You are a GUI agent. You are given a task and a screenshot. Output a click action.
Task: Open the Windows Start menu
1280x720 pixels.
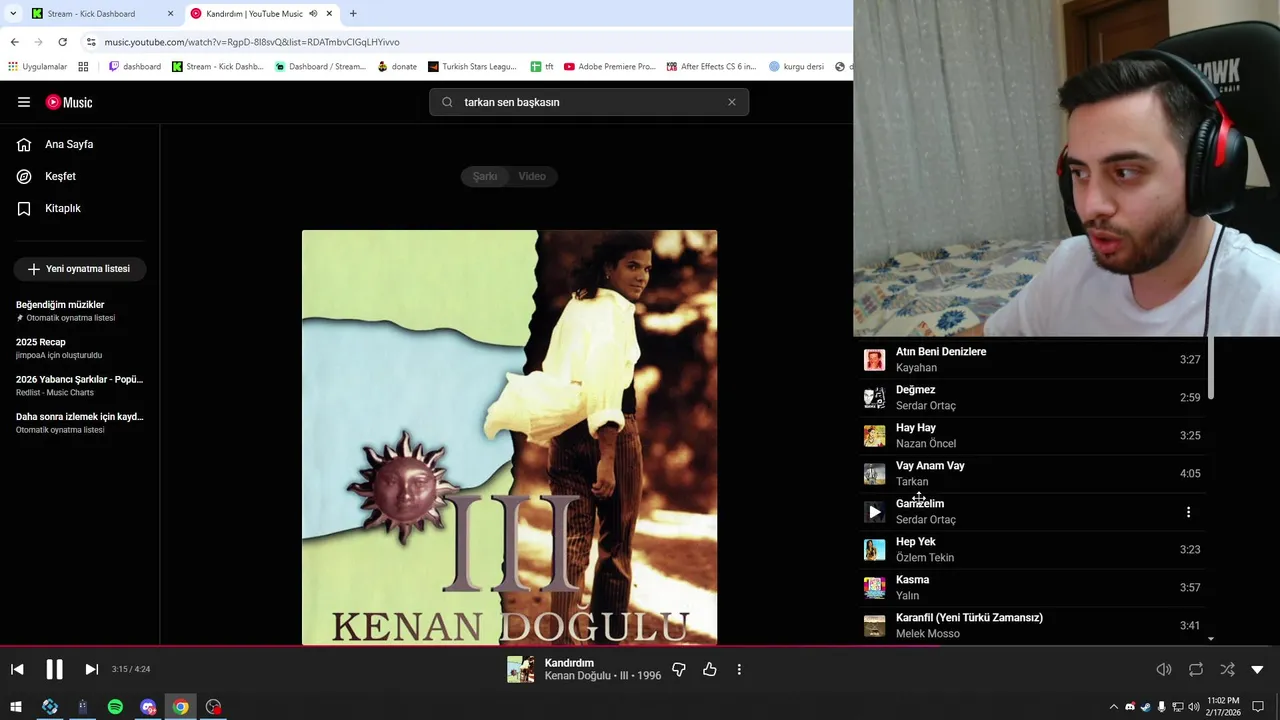tap(16, 707)
